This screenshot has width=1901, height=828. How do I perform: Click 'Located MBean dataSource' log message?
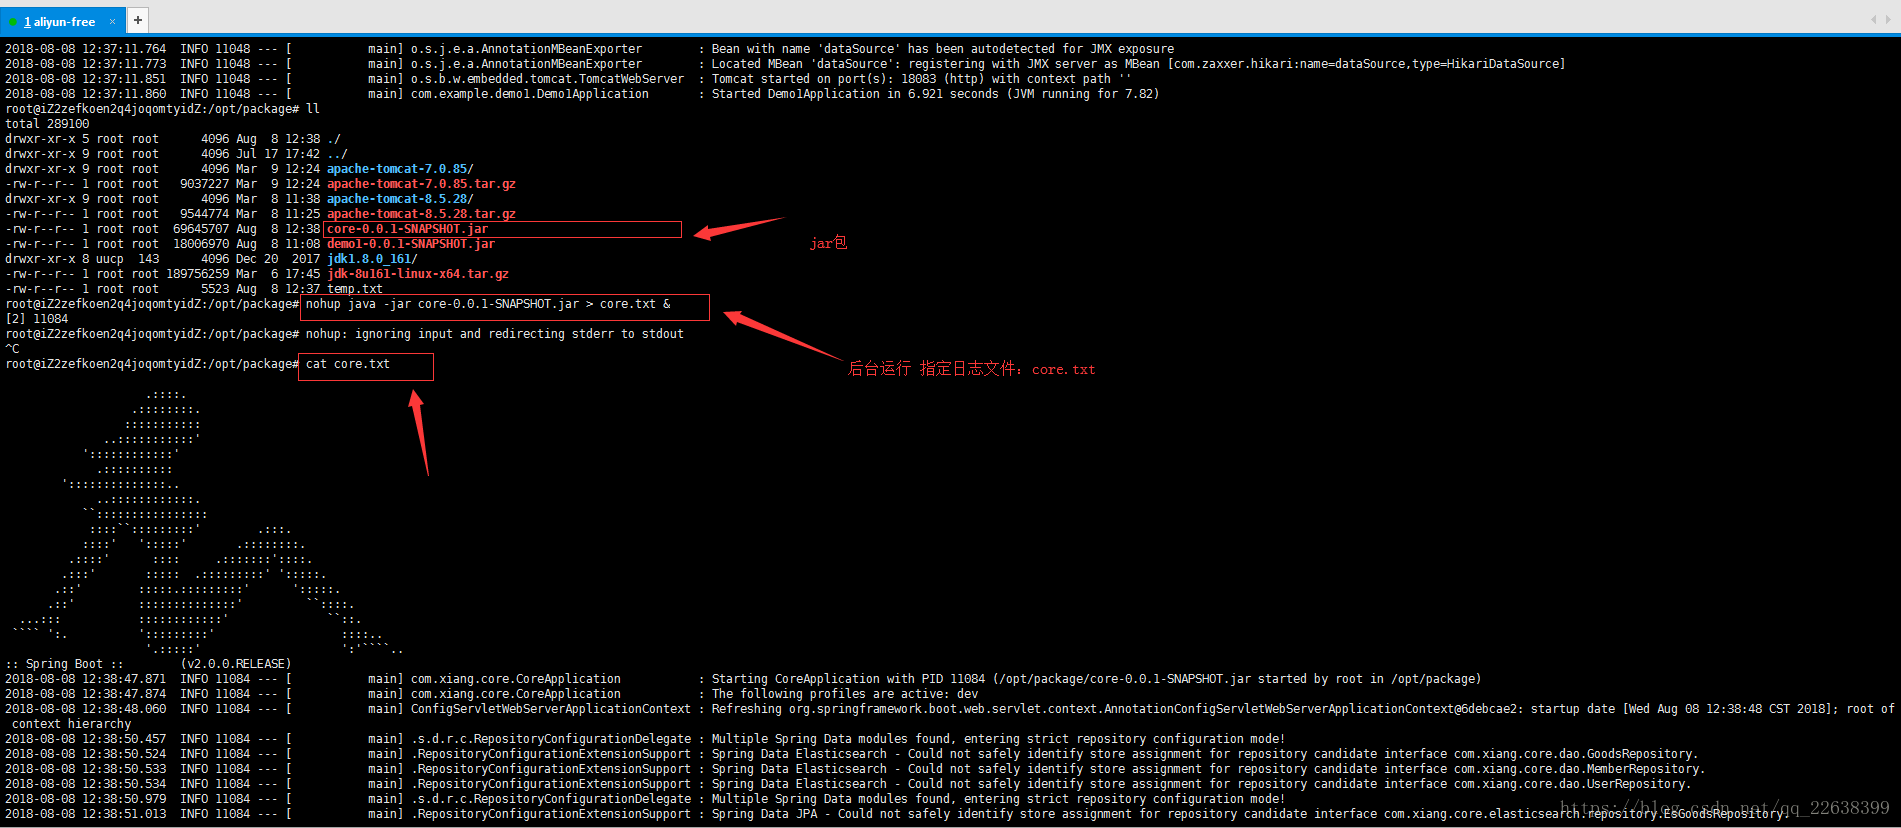pos(1138,64)
